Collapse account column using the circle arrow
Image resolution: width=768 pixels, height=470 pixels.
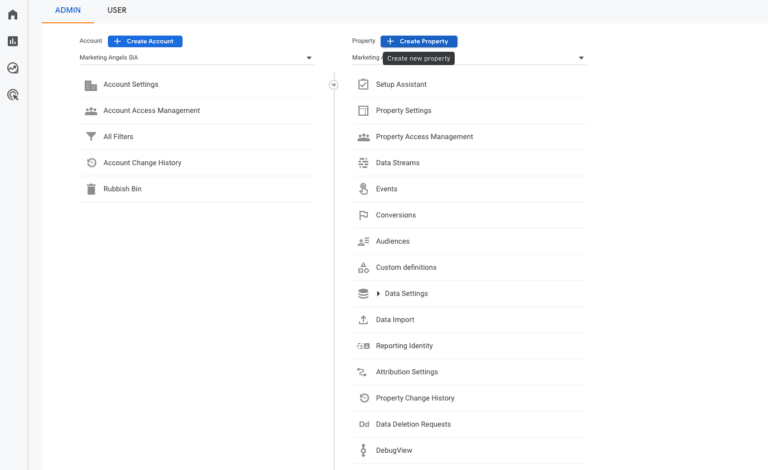click(334, 85)
